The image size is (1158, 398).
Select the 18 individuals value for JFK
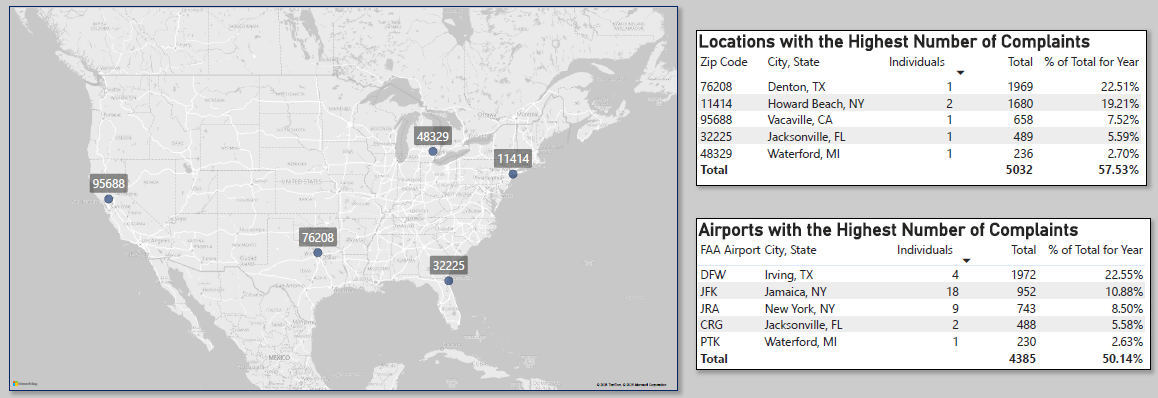pyautogui.click(x=952, y=292)
